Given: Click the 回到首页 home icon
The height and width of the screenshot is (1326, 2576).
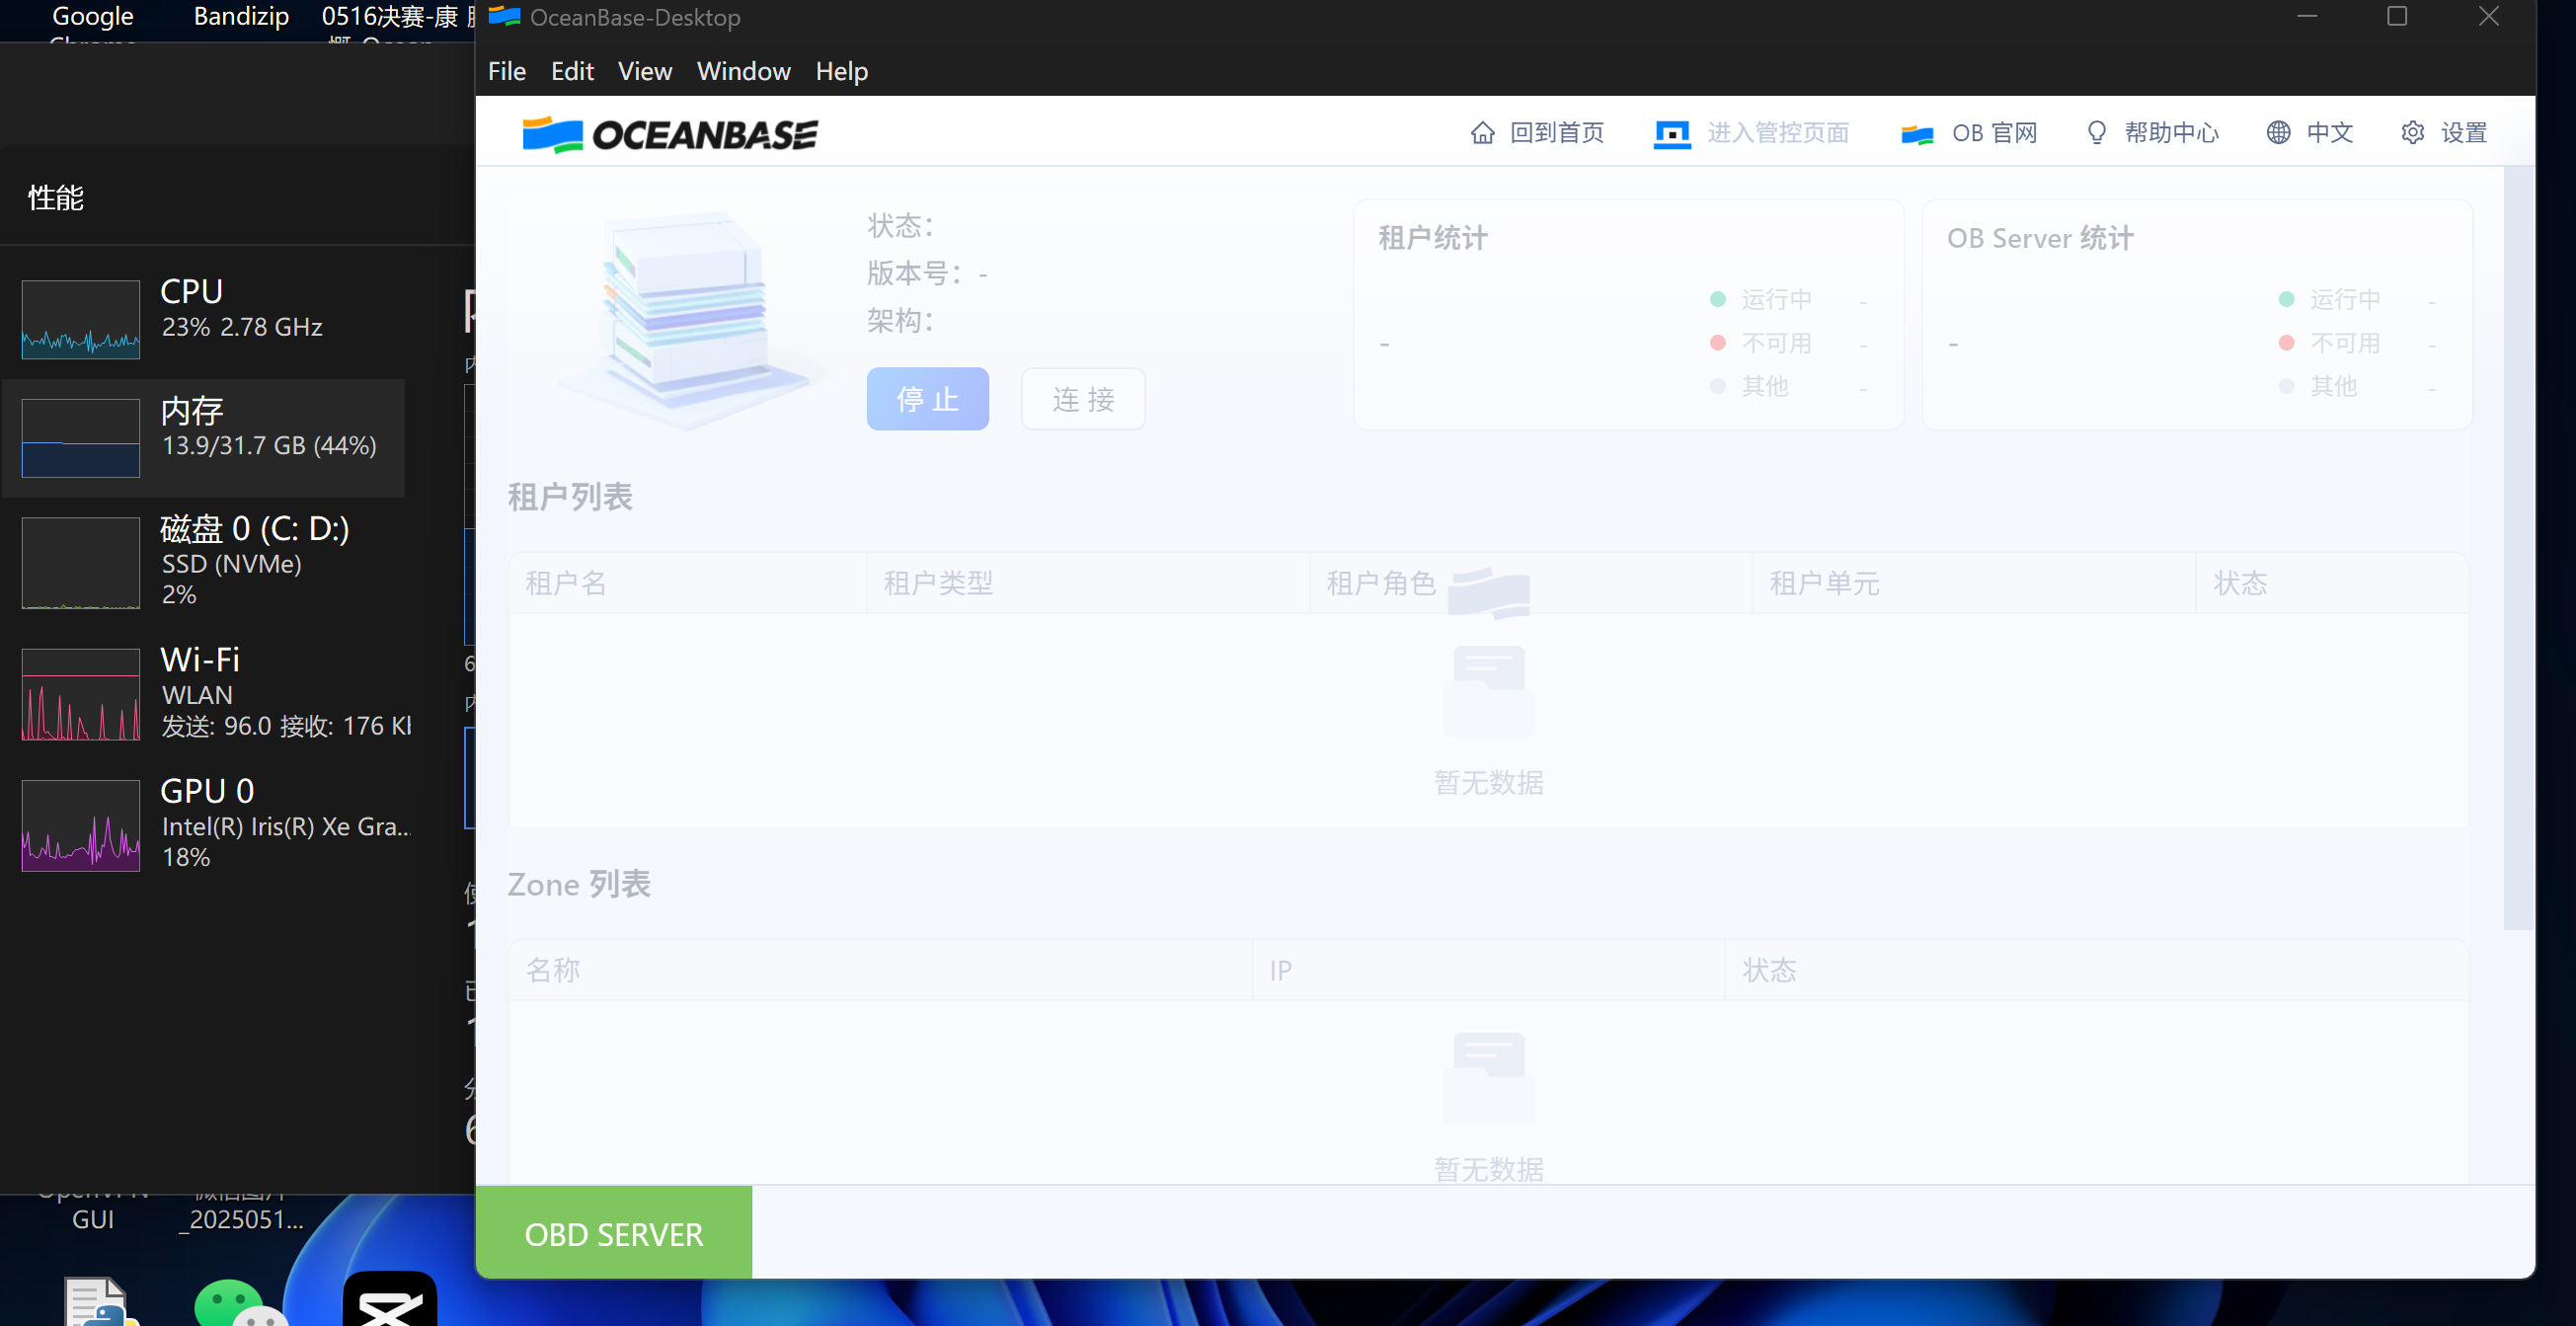Looking at the screenshot, I should coord(1484,132).
